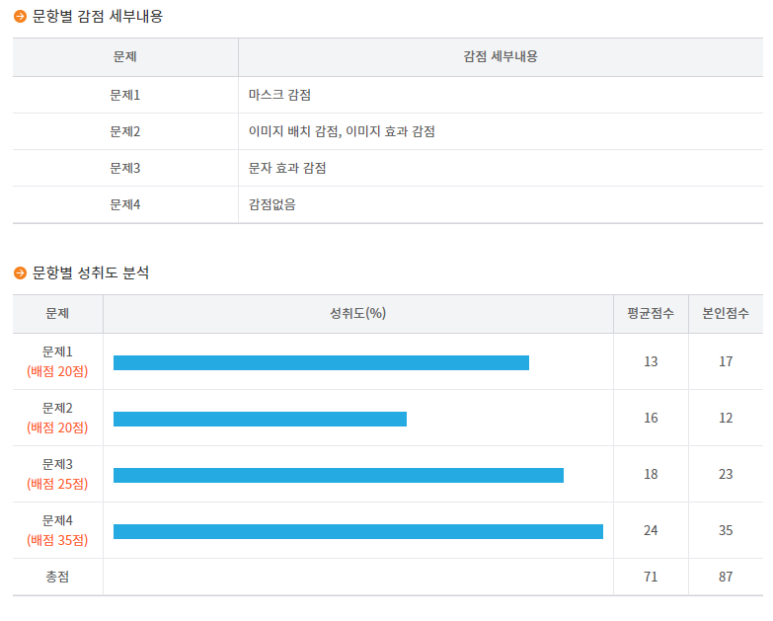Click 문제3 average score 18
Image resolution: width=773 pixels, height=621 pixels.
651,474
